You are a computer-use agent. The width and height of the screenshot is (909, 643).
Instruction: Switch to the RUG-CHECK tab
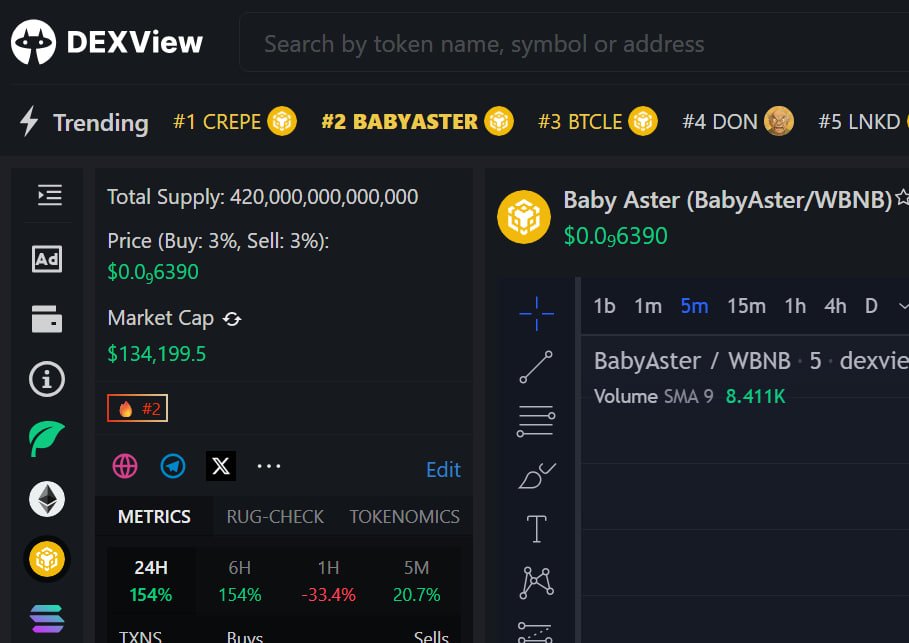[x=275, y=517]
